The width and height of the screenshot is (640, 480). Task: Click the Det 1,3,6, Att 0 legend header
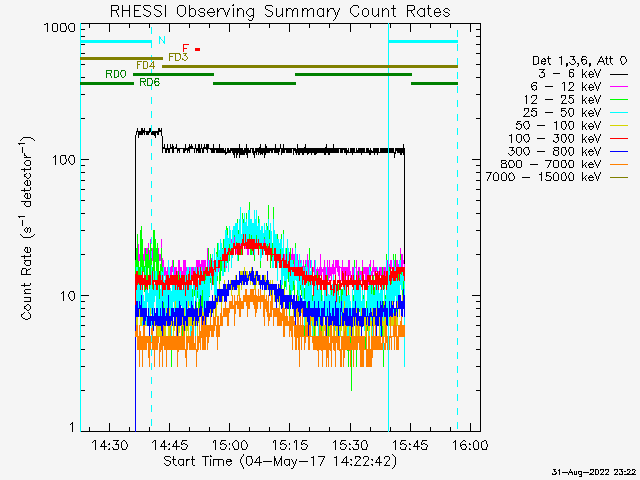pos(579,61)
